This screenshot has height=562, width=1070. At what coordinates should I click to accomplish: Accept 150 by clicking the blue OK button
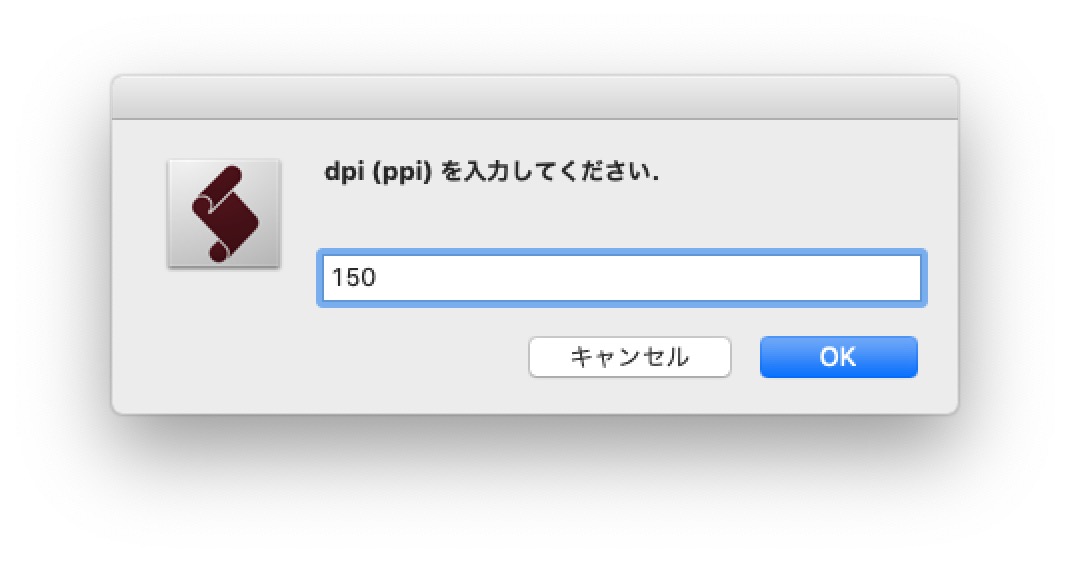[839, 357]
